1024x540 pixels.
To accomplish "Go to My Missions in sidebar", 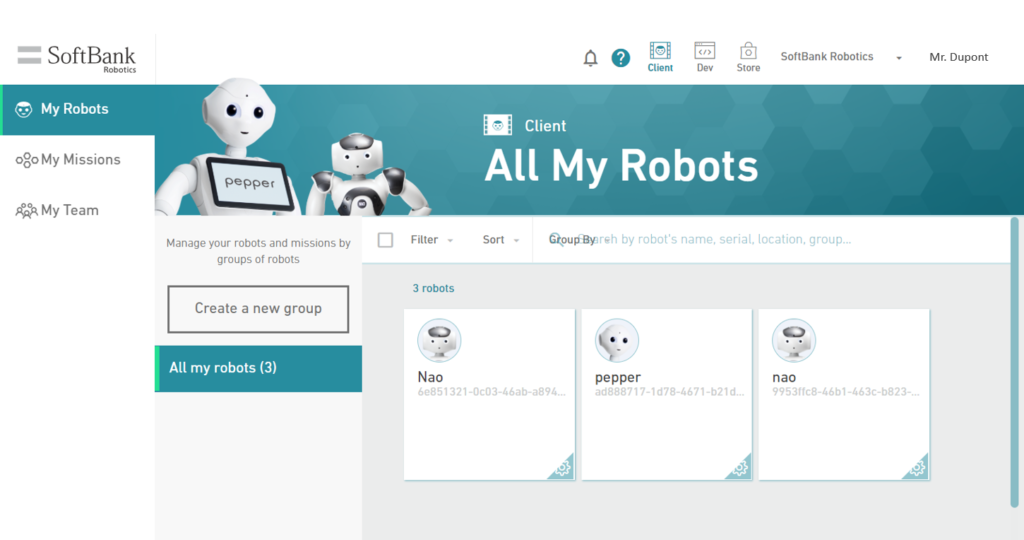I will 79,160.
